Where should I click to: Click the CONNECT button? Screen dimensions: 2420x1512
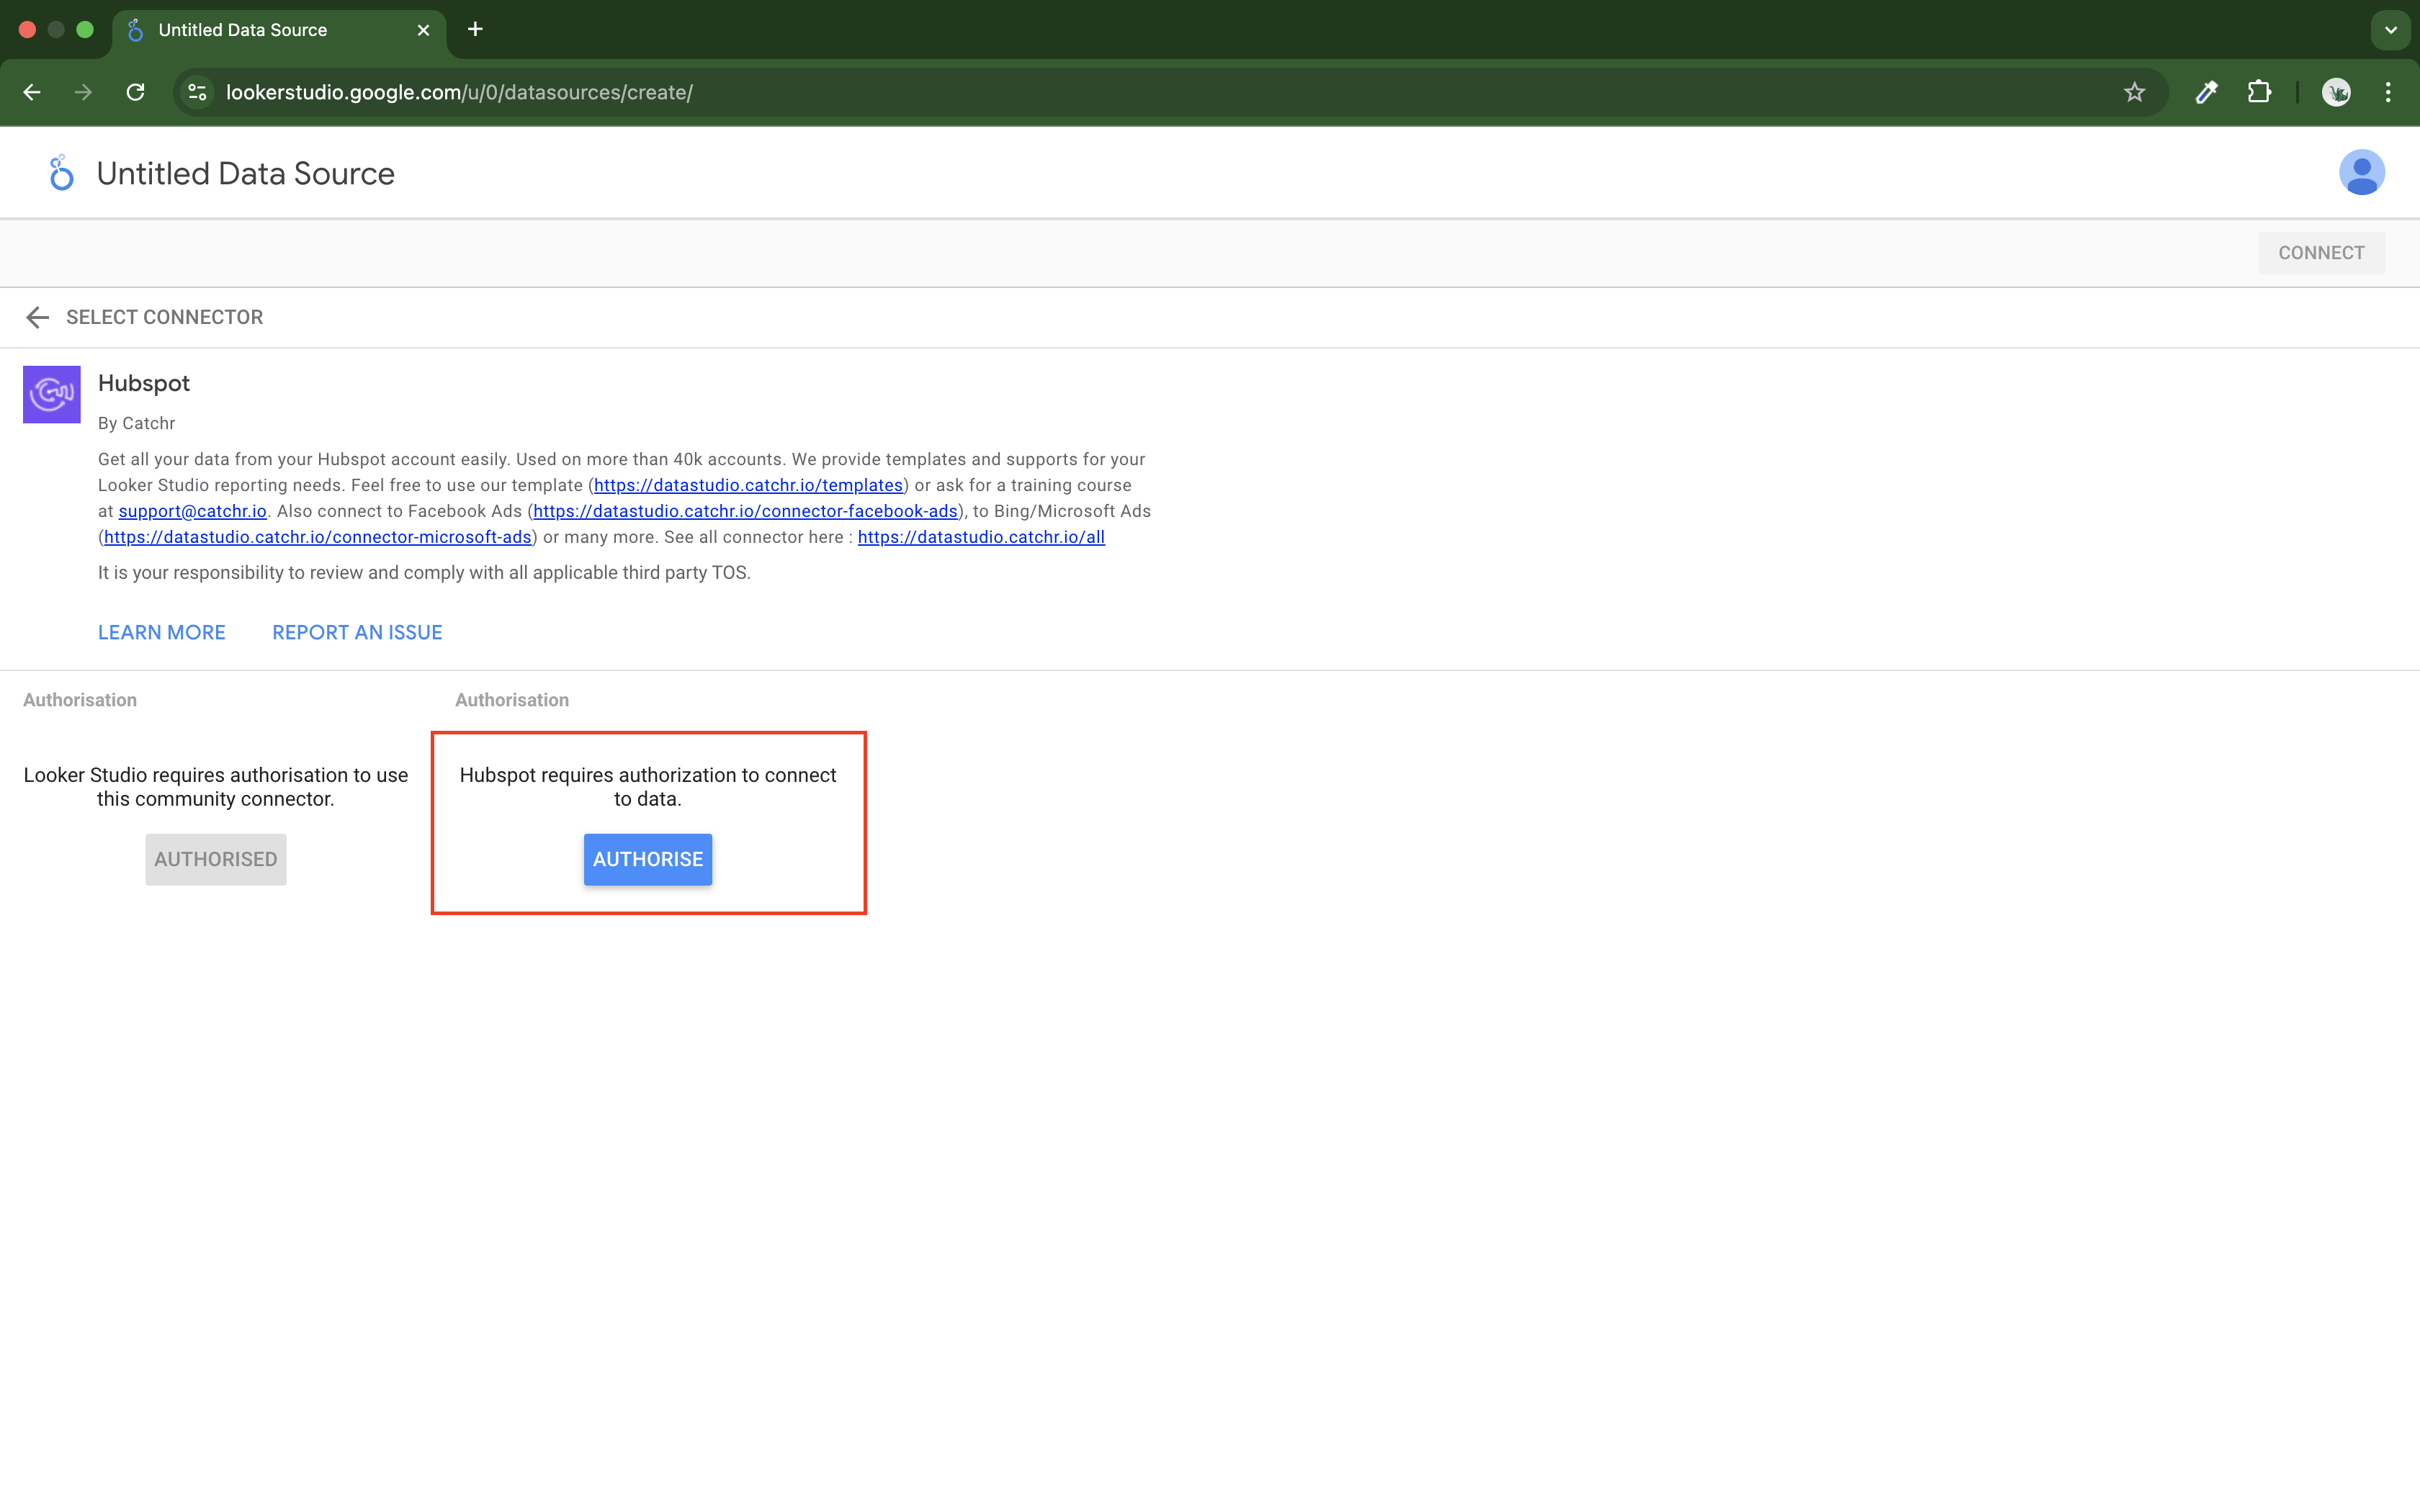coord(2321,253)
